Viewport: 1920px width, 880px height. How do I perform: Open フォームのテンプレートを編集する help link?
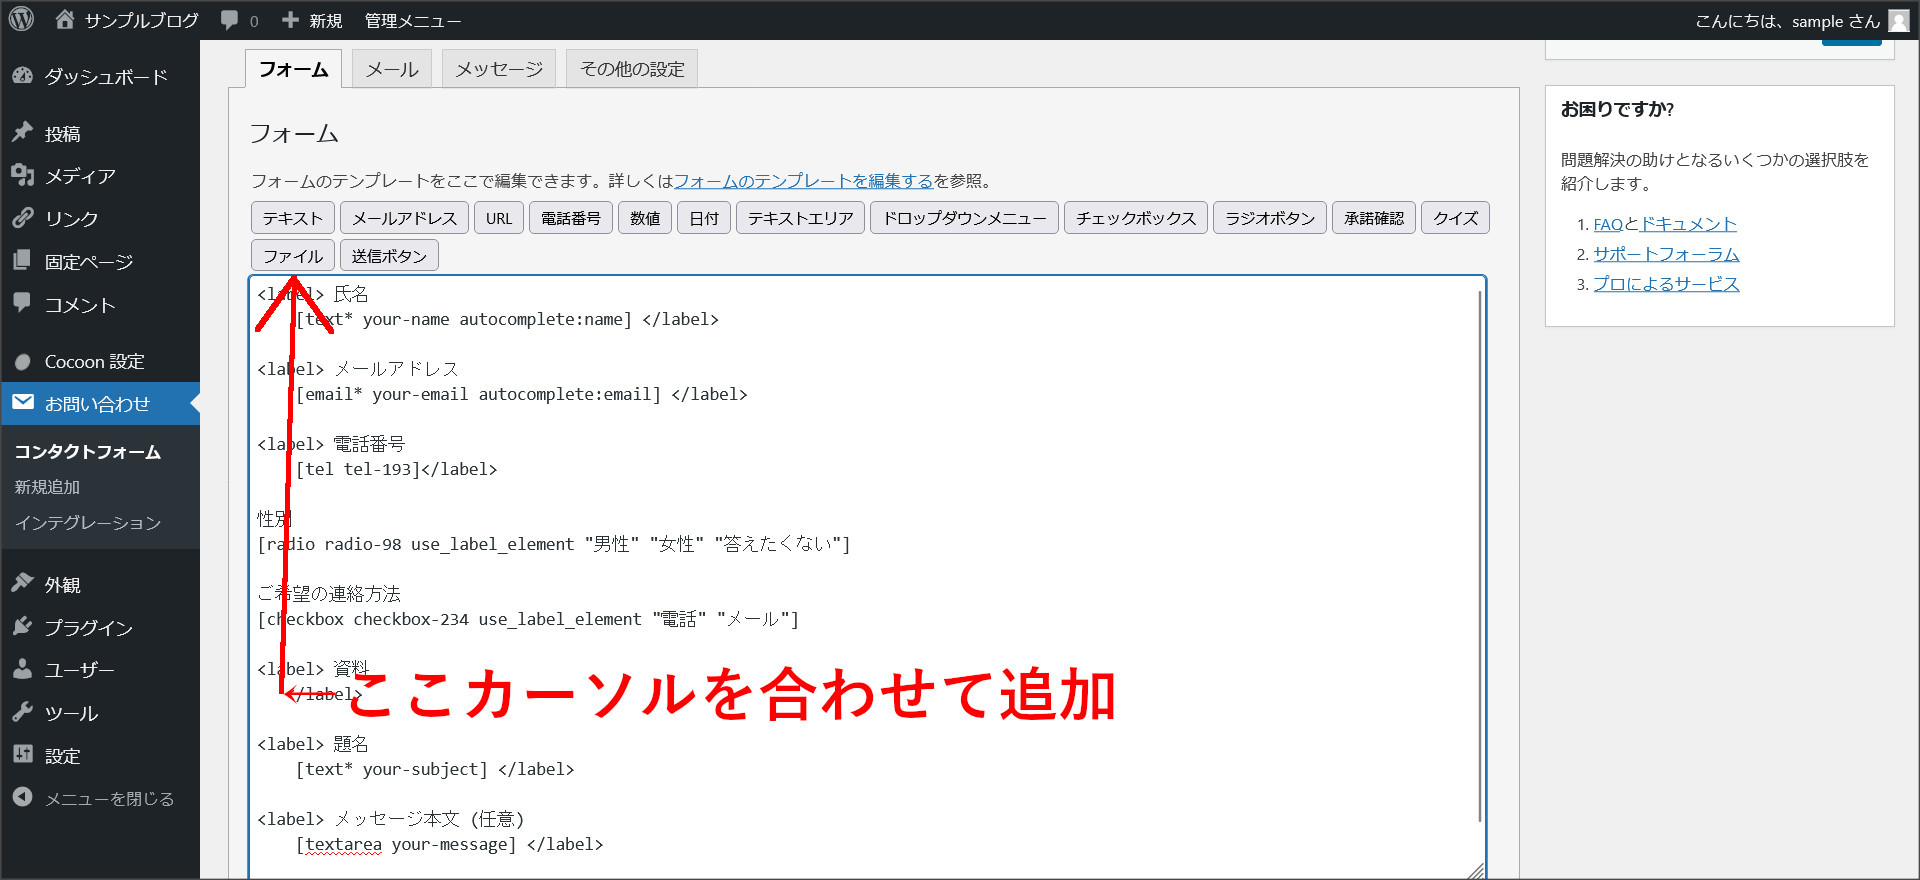click(803, 181)
